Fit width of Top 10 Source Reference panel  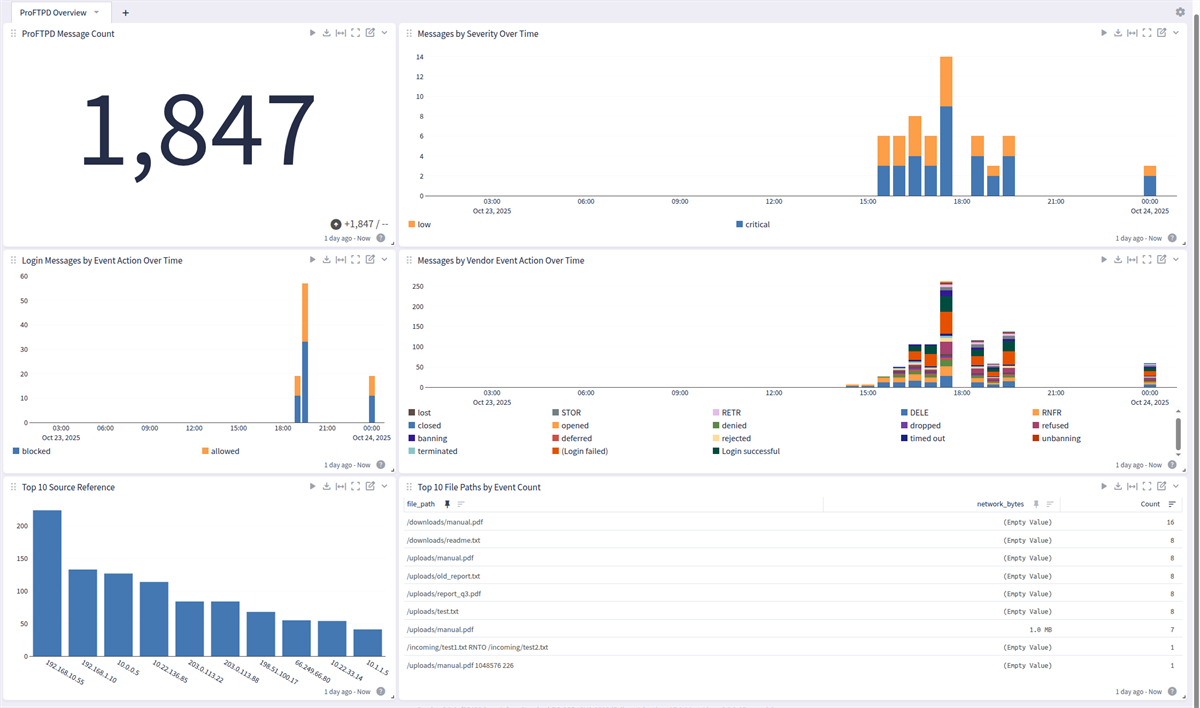click(x=341, y=487)
